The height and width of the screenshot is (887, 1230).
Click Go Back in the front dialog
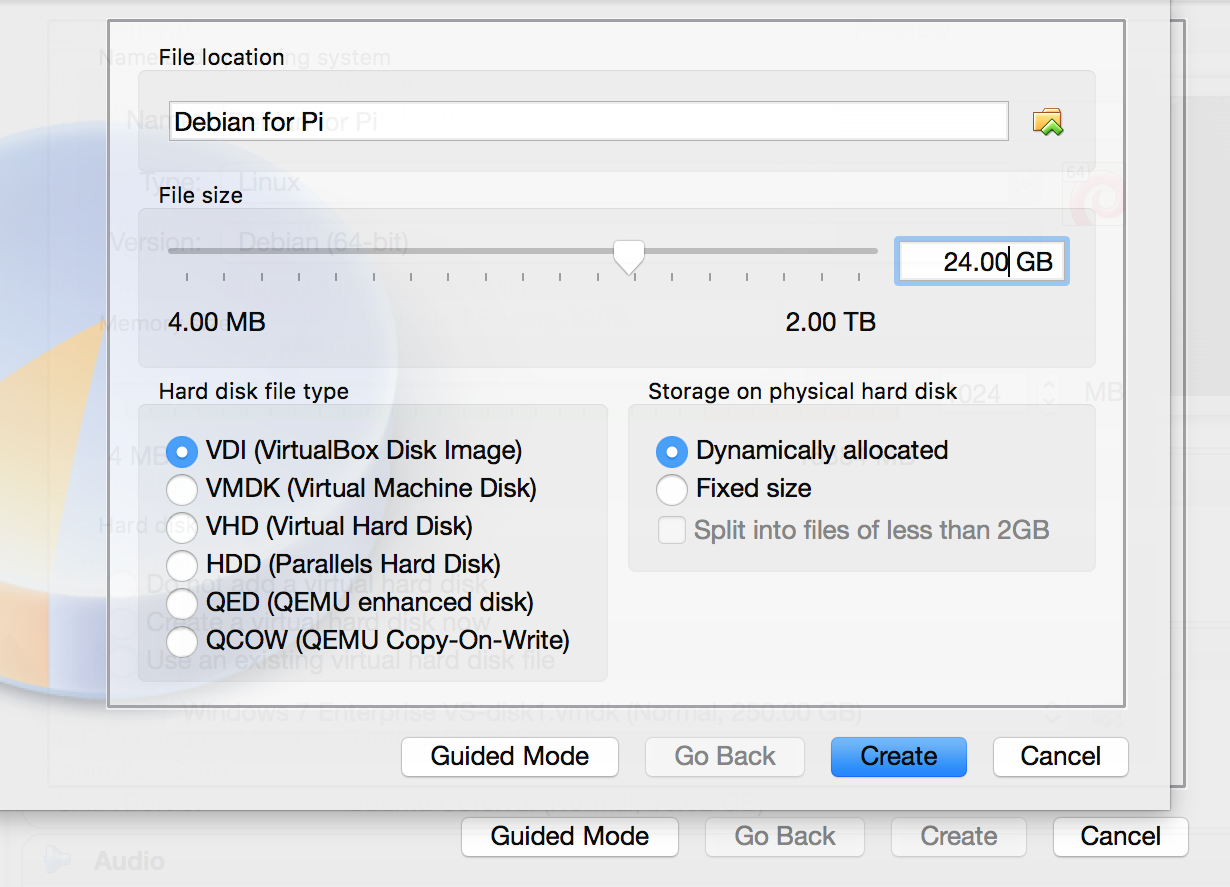724,757
